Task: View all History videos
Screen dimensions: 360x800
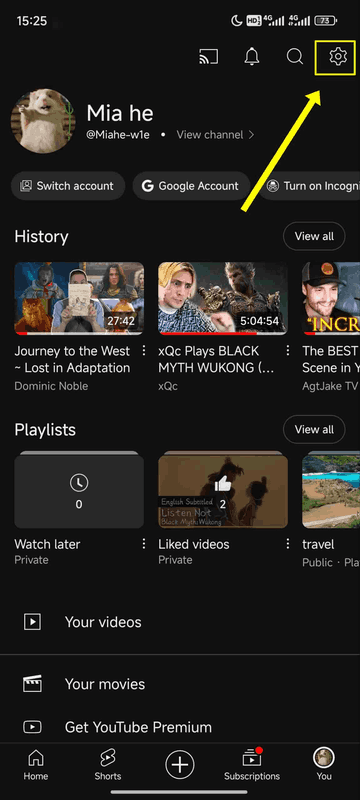Action: (x=314, y=236)
